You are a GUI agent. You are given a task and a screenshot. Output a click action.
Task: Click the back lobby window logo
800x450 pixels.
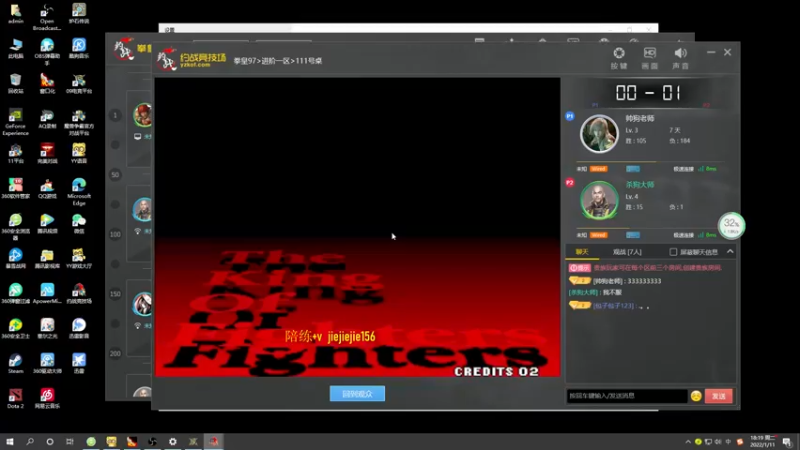(124, 48)
